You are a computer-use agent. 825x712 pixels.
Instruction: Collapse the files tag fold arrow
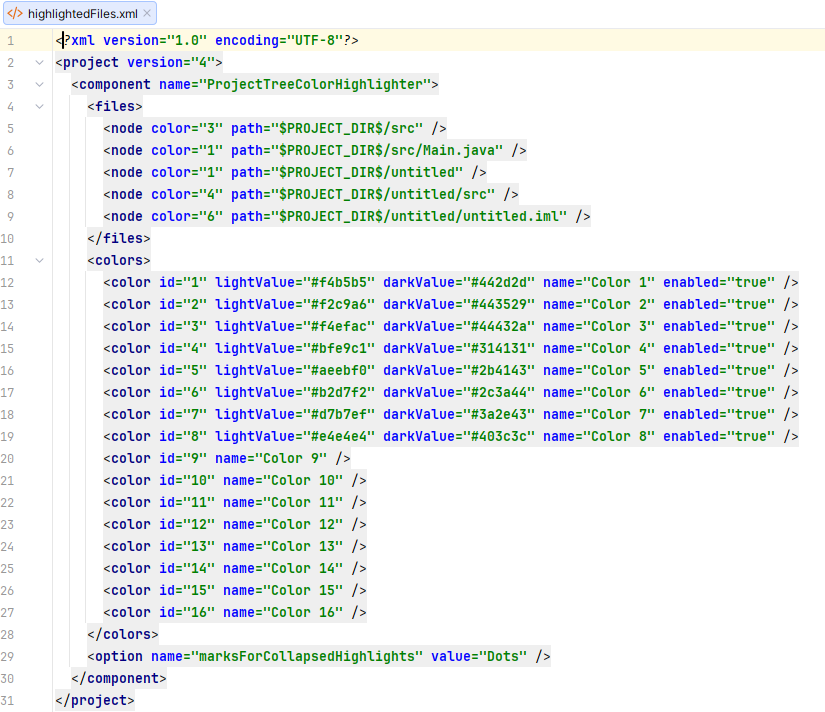click(x=39, y=107)
